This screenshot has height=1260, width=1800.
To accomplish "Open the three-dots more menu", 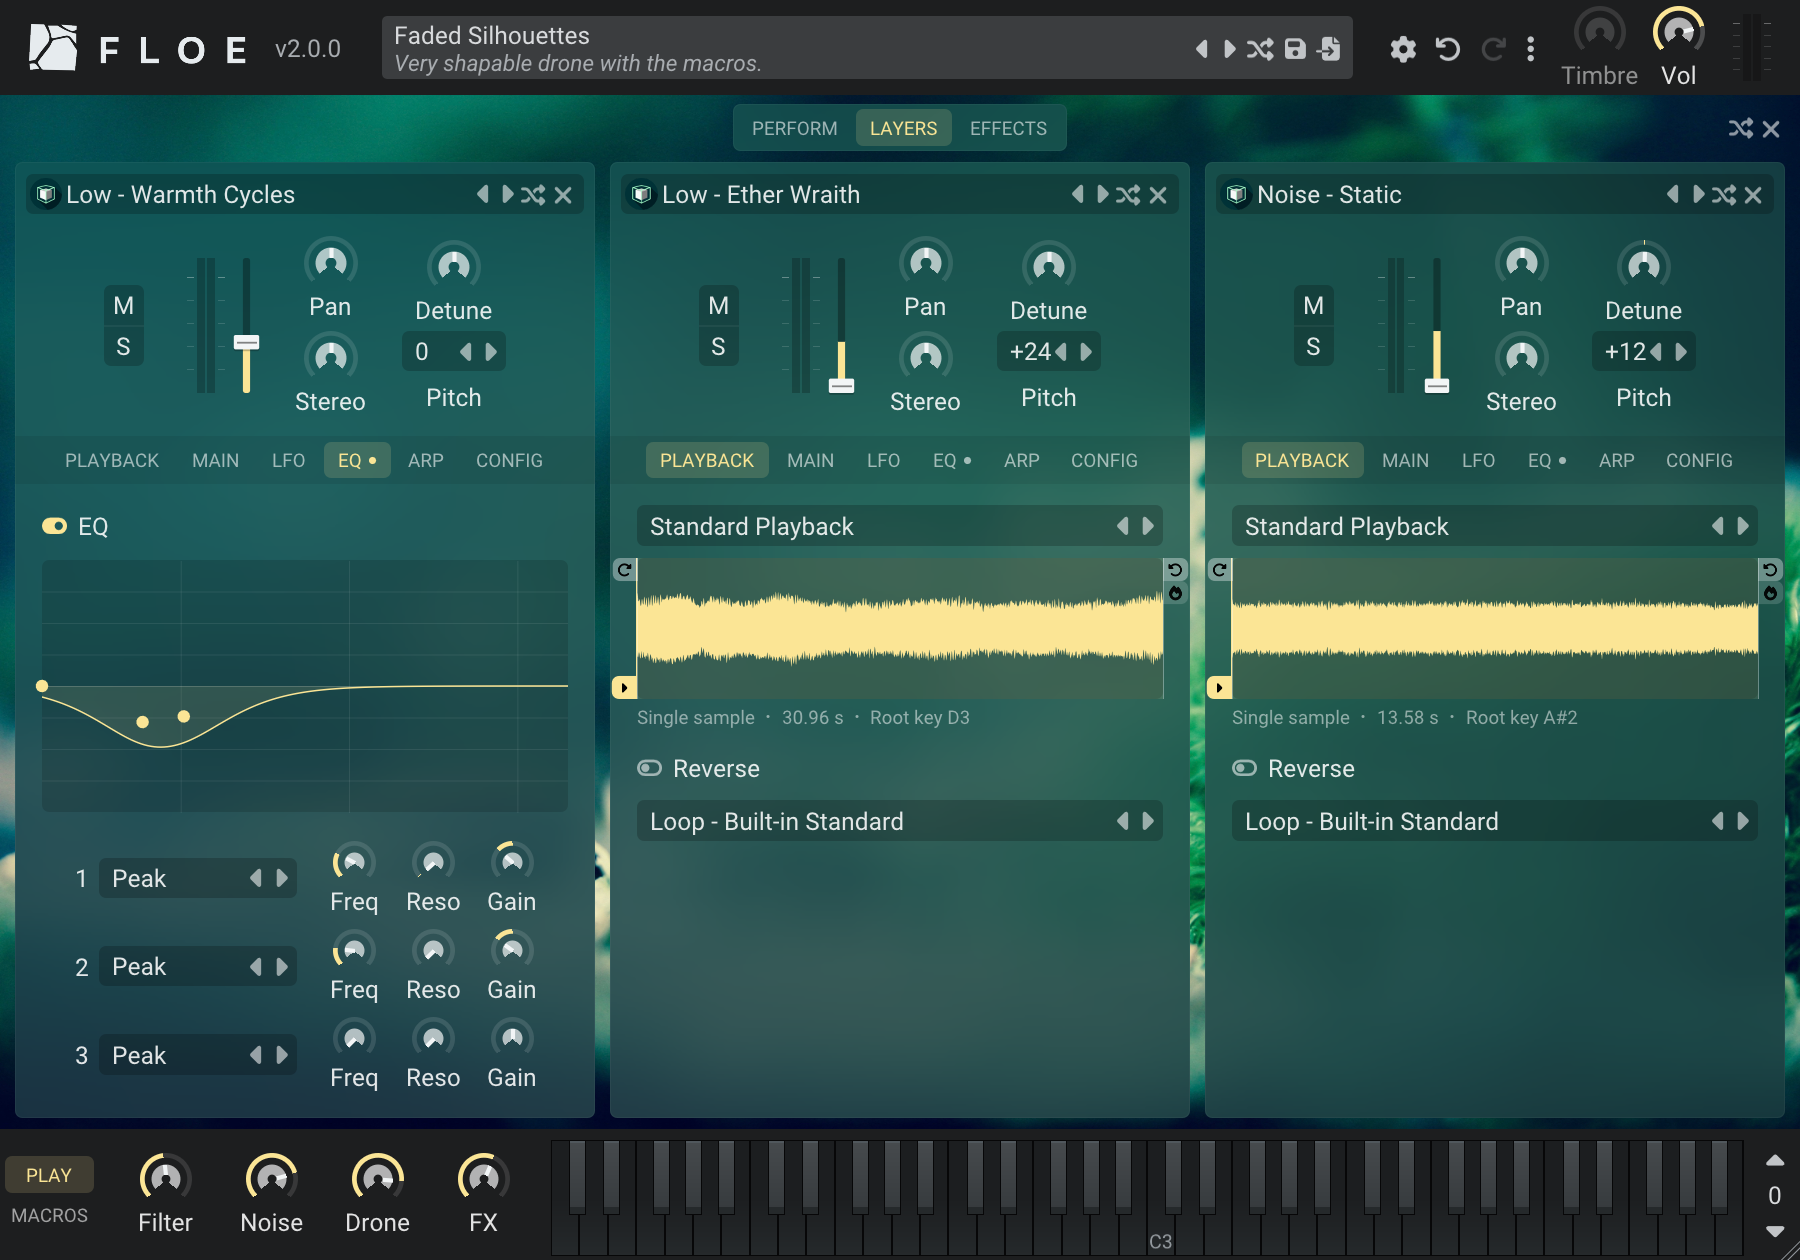I will point(1531,49).
